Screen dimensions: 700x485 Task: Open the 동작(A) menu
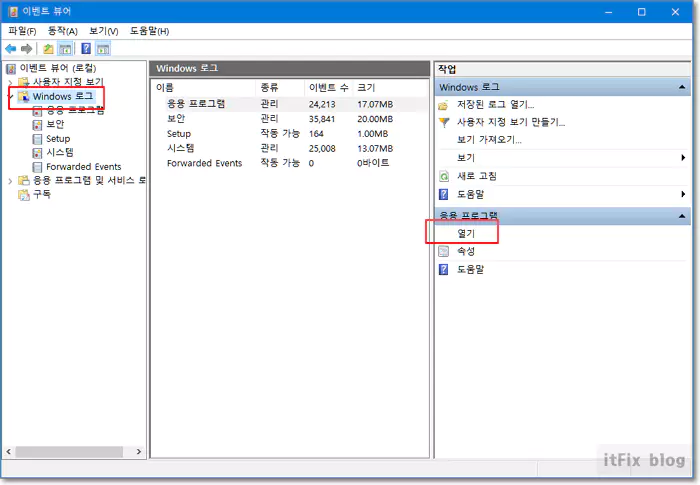(62, 31)
